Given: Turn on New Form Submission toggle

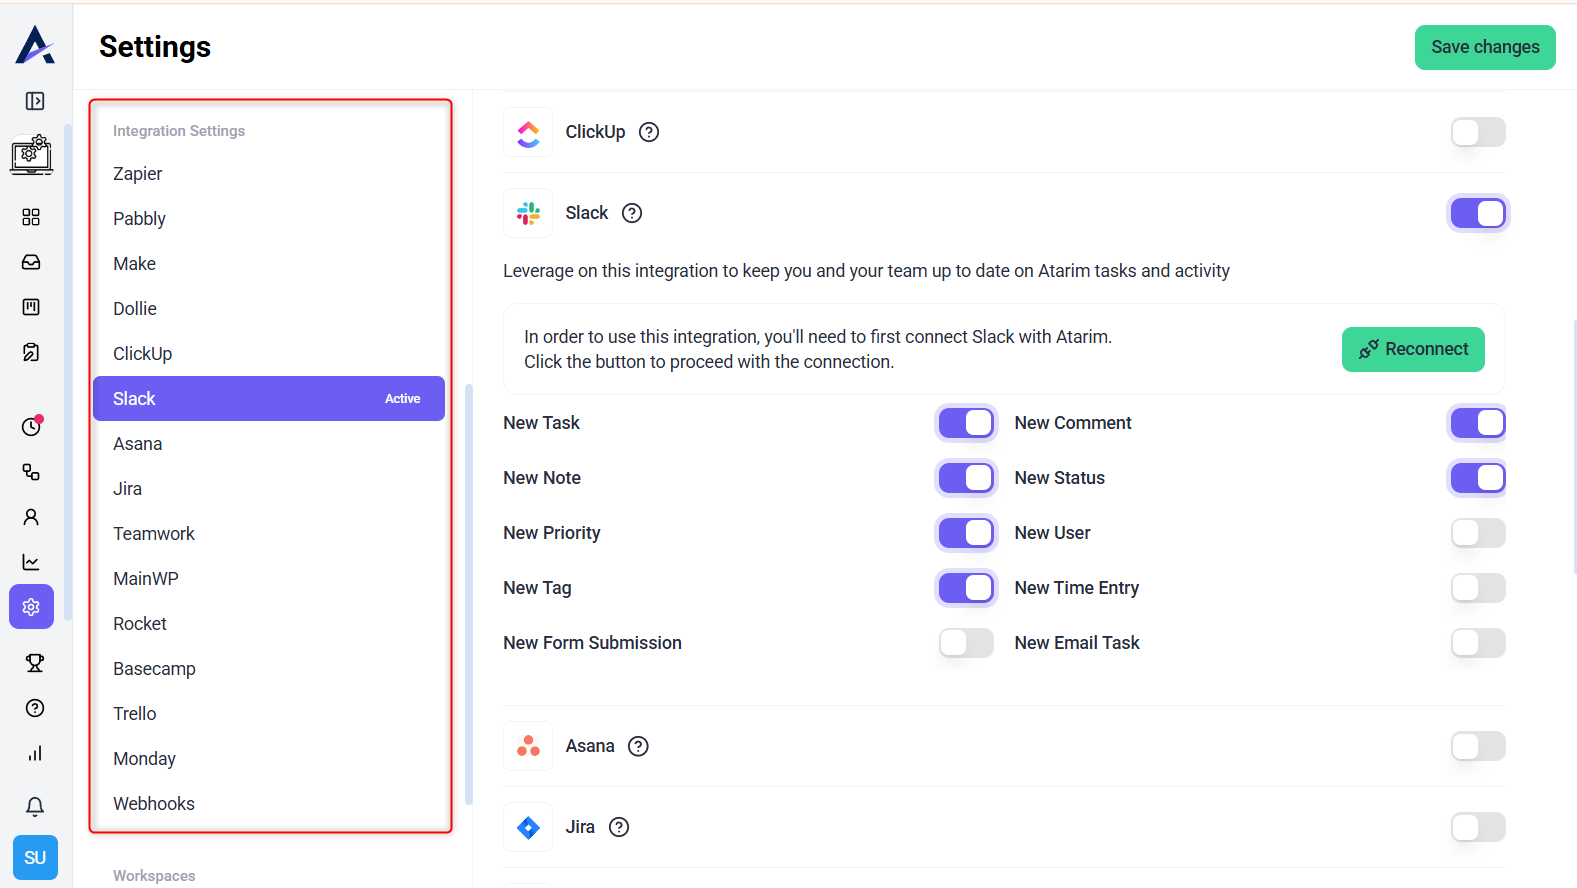Looking at the screenshot, I should tap(966, 643).
